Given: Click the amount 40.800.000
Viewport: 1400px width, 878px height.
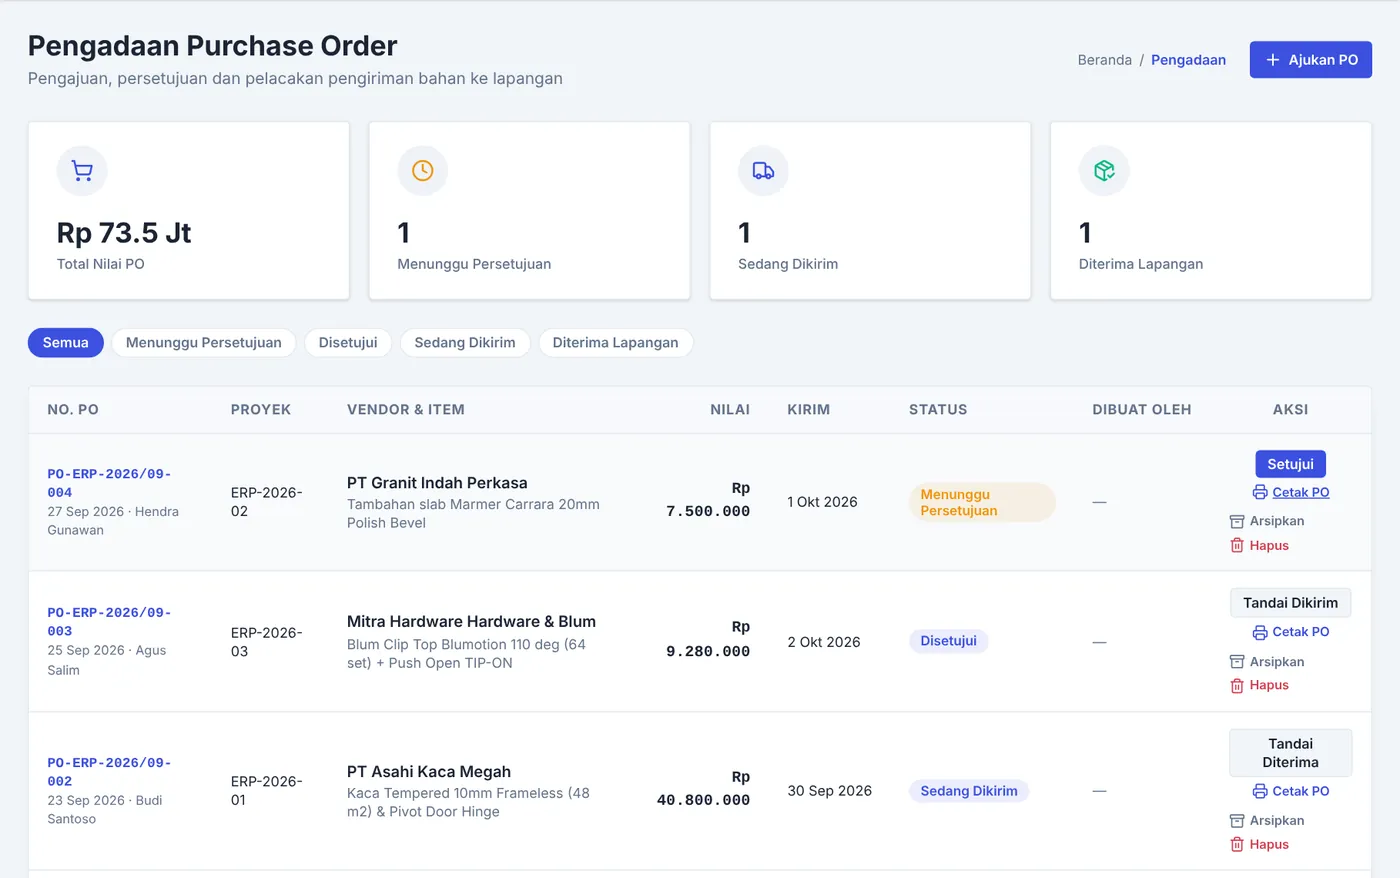Looking at the screenshot, I should click(x=703, y=800).
